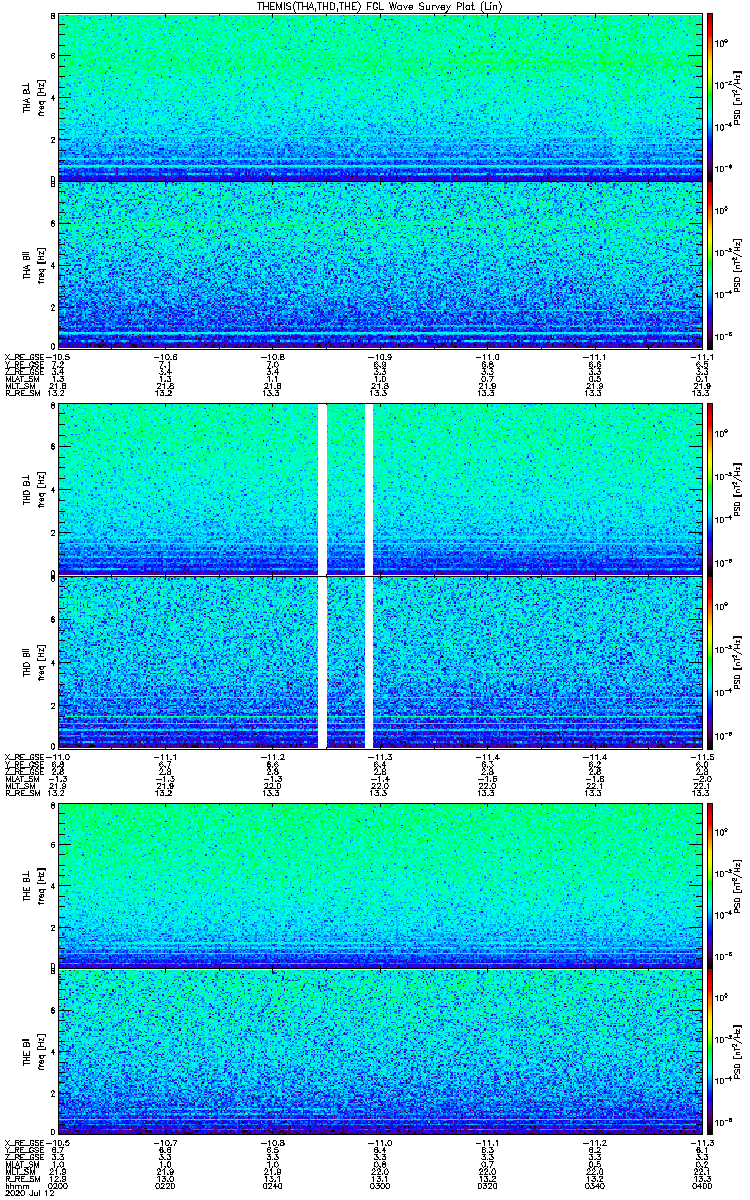Screen dimensions: 750x1200
Task: Click X_RE_GSE row label under THE panels
Action: 23,1142
